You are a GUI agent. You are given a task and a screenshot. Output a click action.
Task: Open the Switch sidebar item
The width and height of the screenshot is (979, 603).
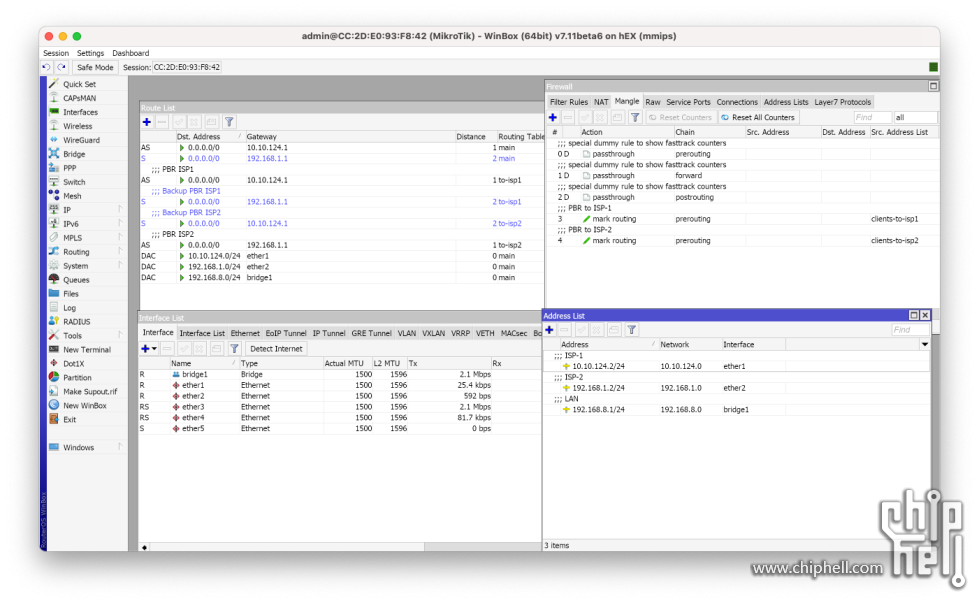tap(74, 182)
